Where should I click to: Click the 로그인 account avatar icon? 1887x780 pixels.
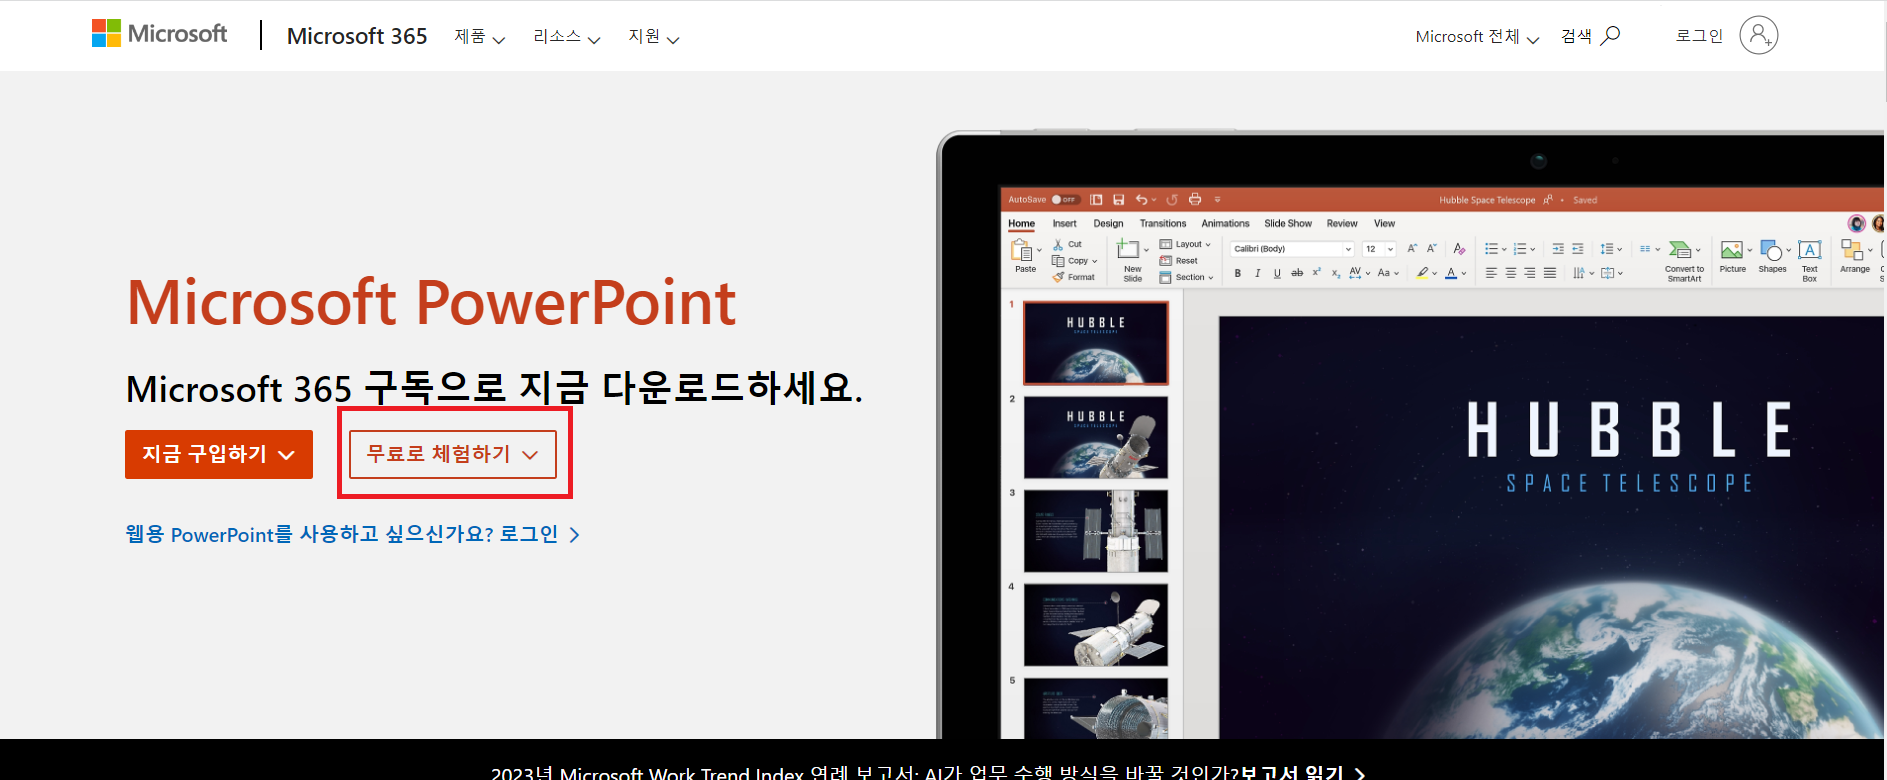point(1758,36)
